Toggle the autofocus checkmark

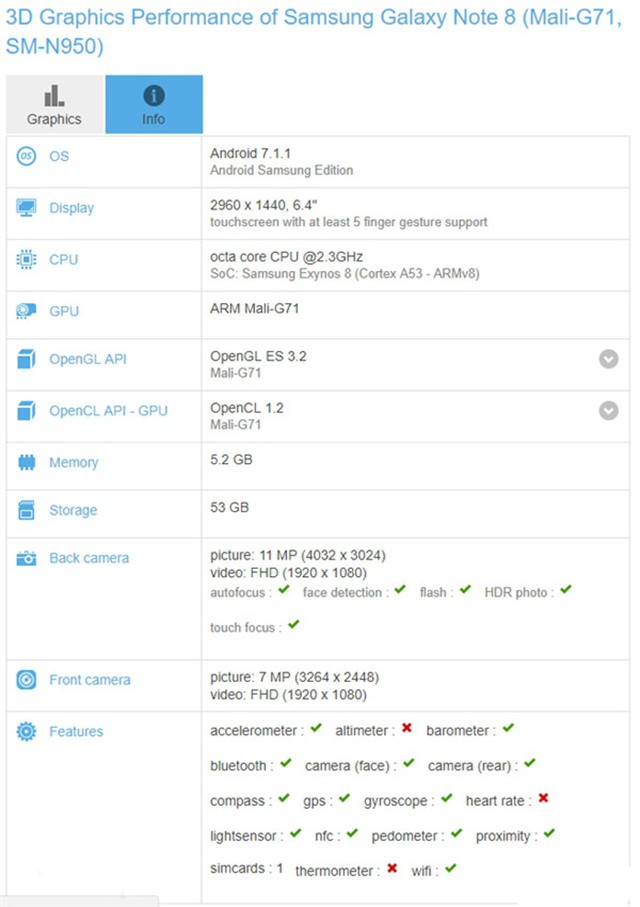[283, 591]
